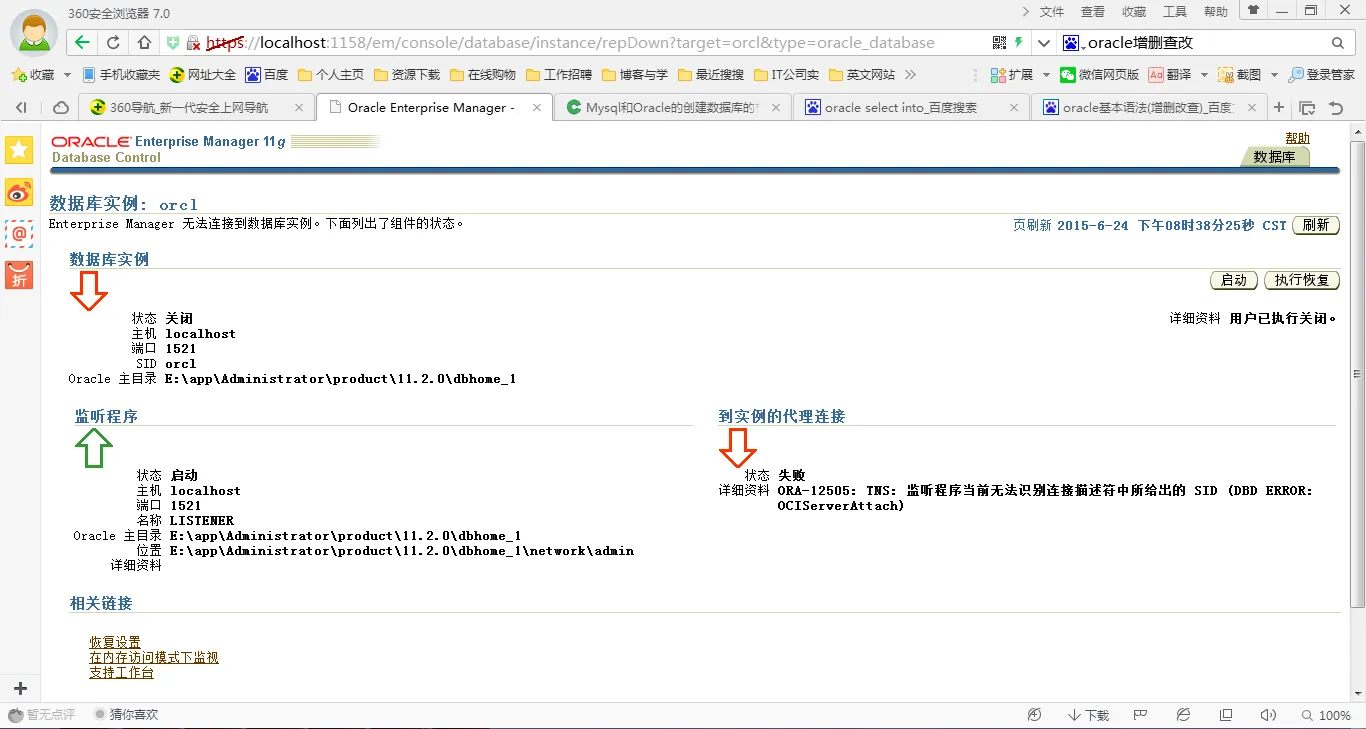This screenshot has height=729, width=1366.
Task: Open the red 折 discount sidebar icon
Action: 19,275
